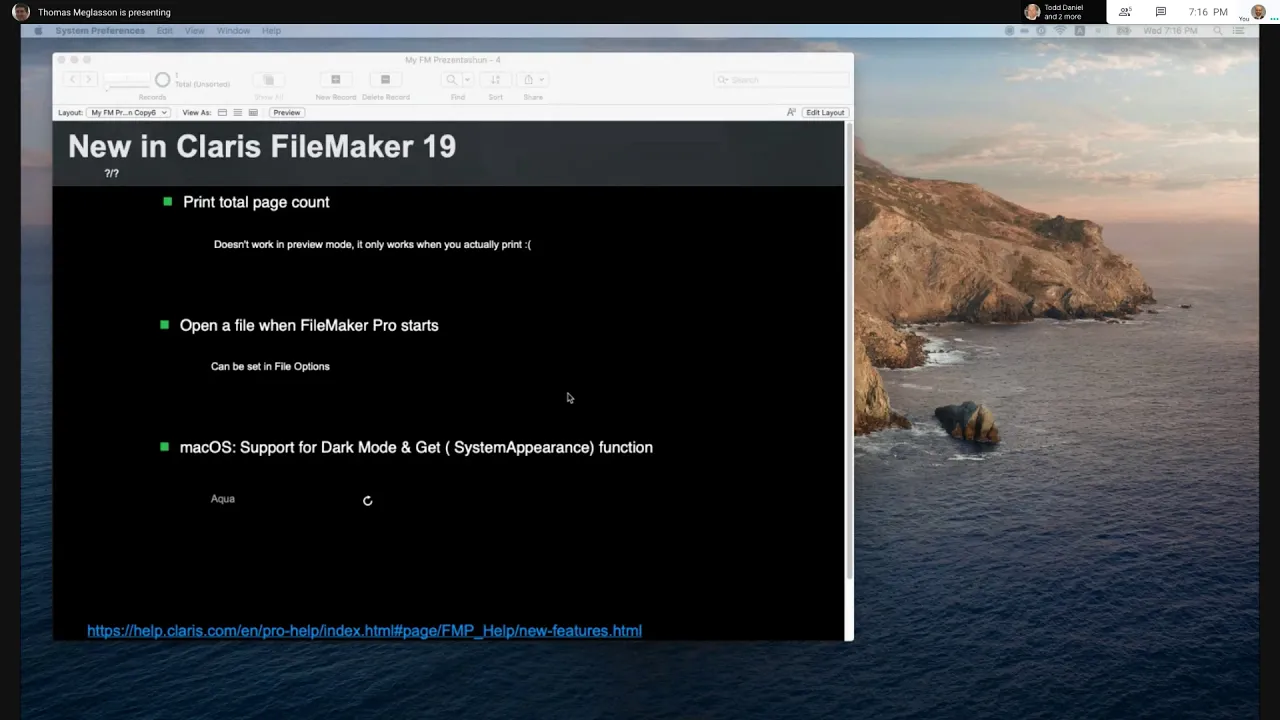Click the Show All records icon
This screenshot has width=1280, height=720.
pyautogui.click(x=268, y=80)
